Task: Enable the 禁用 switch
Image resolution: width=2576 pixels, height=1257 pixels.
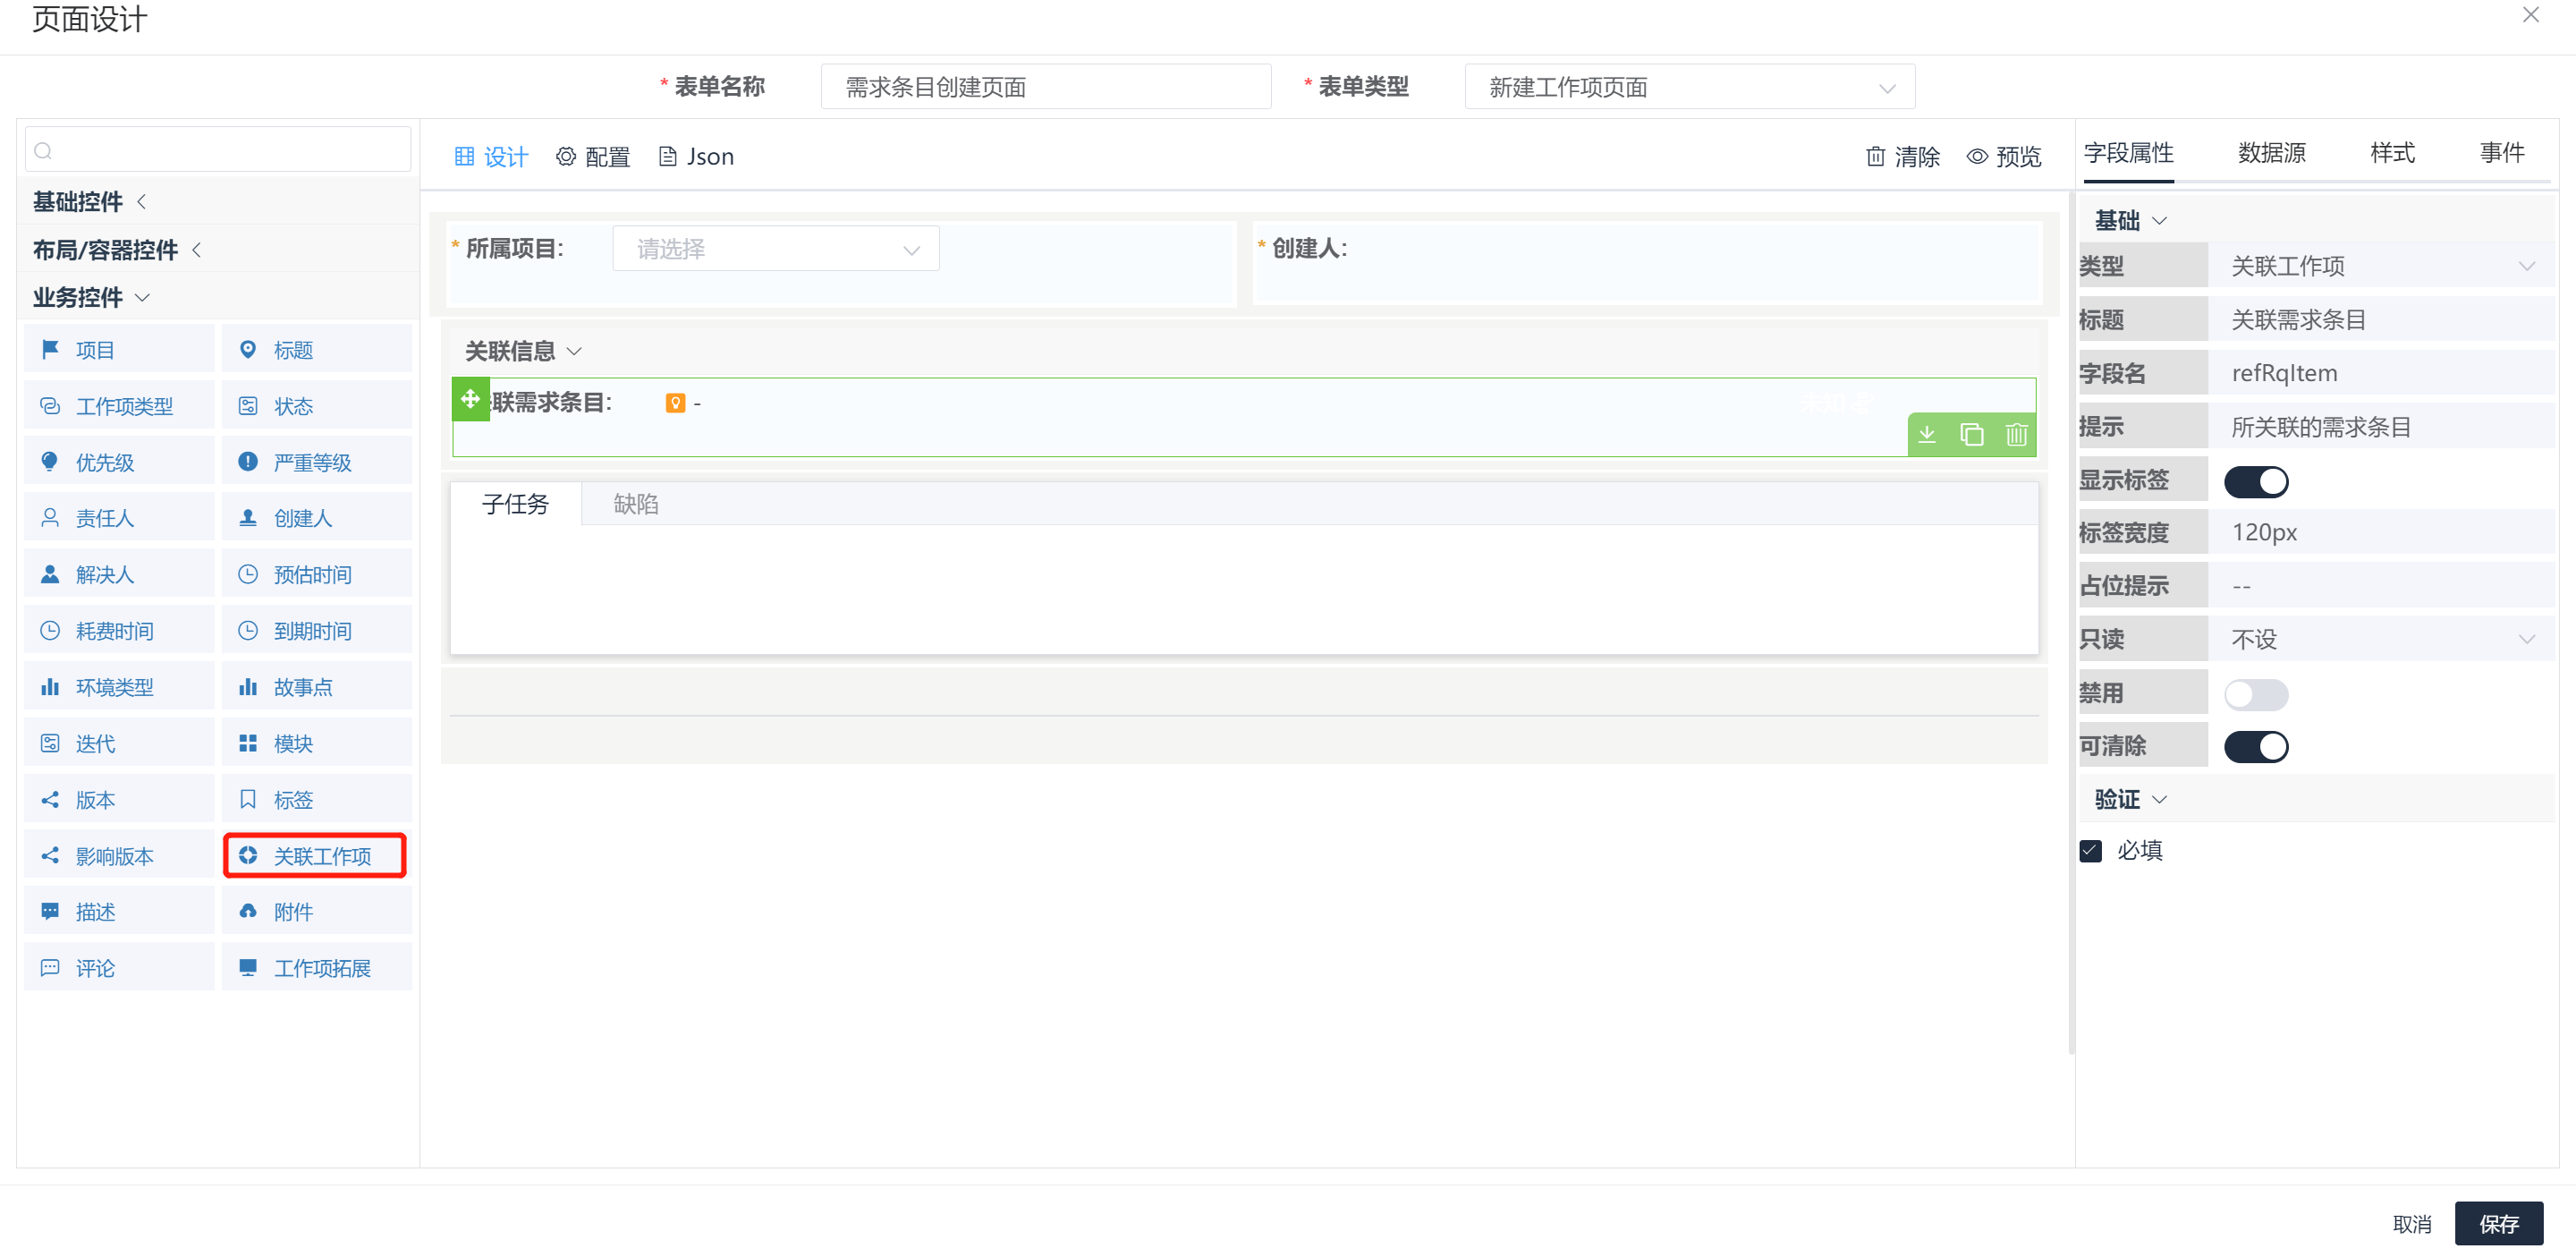Action: pyautogui.click(x=2255, y=694)
